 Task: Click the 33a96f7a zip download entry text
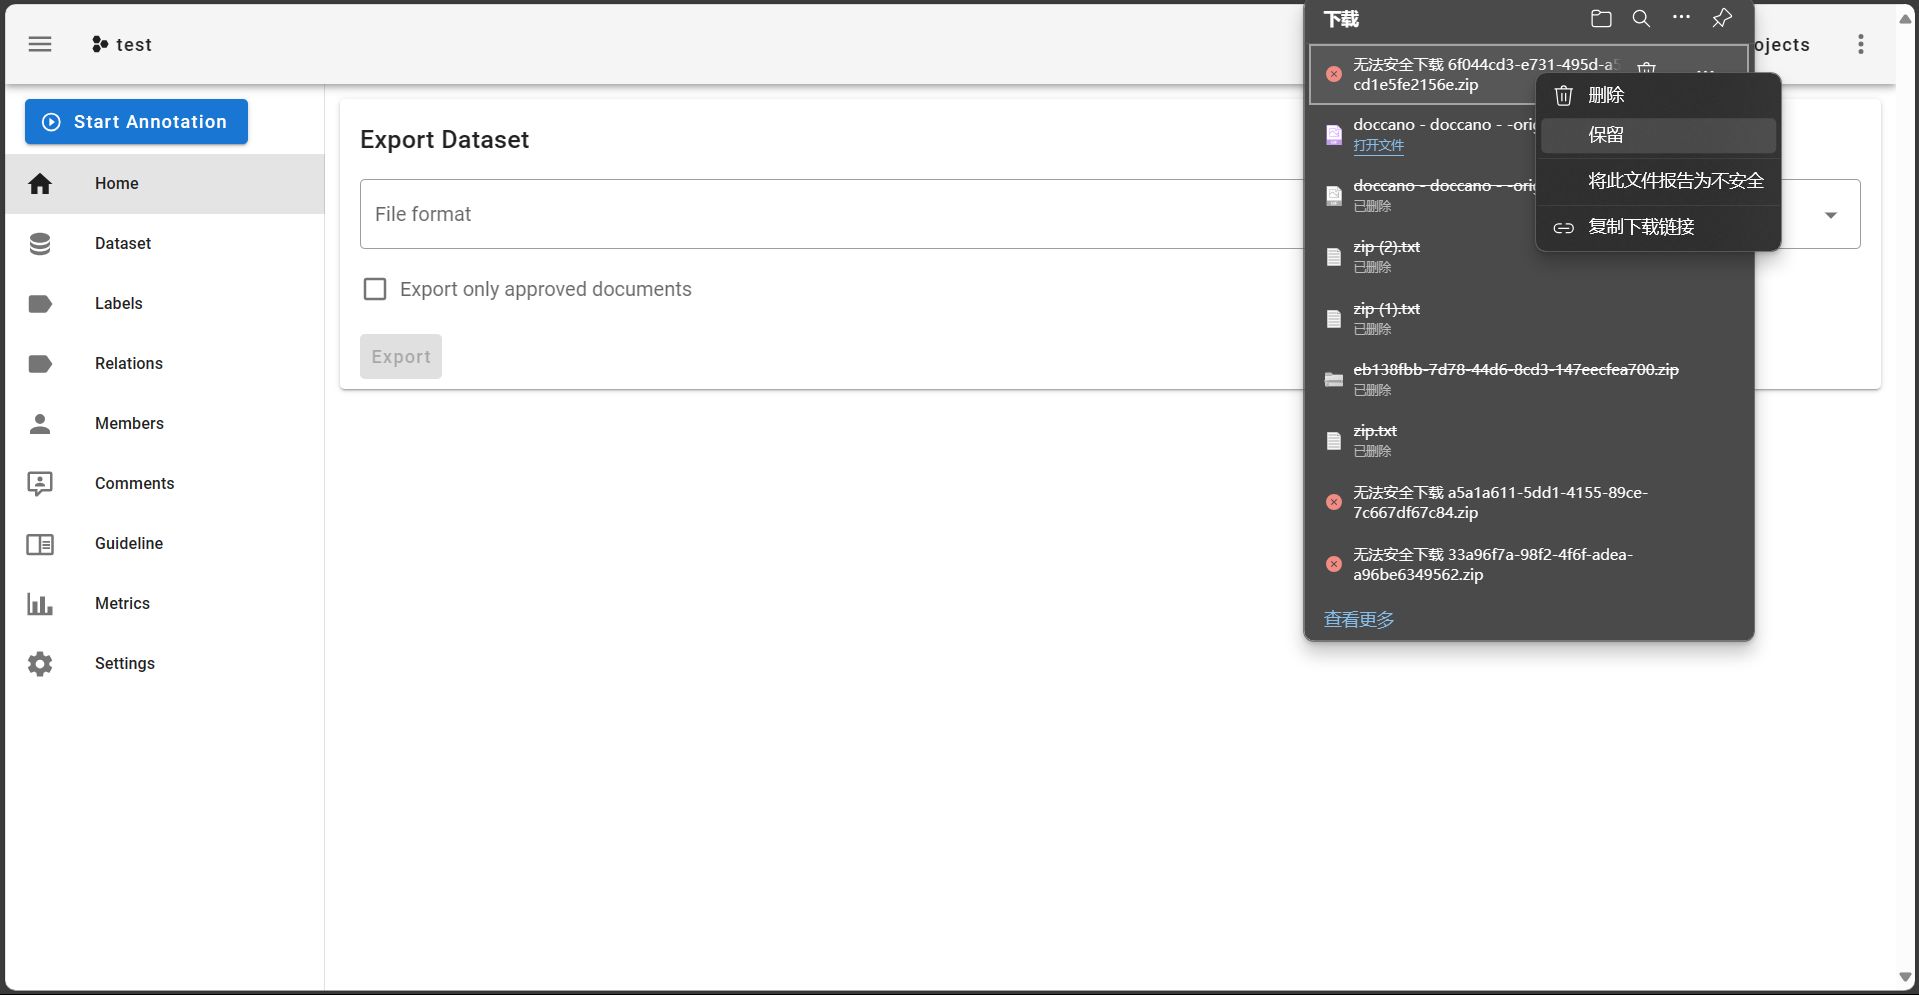[1493, 564]
